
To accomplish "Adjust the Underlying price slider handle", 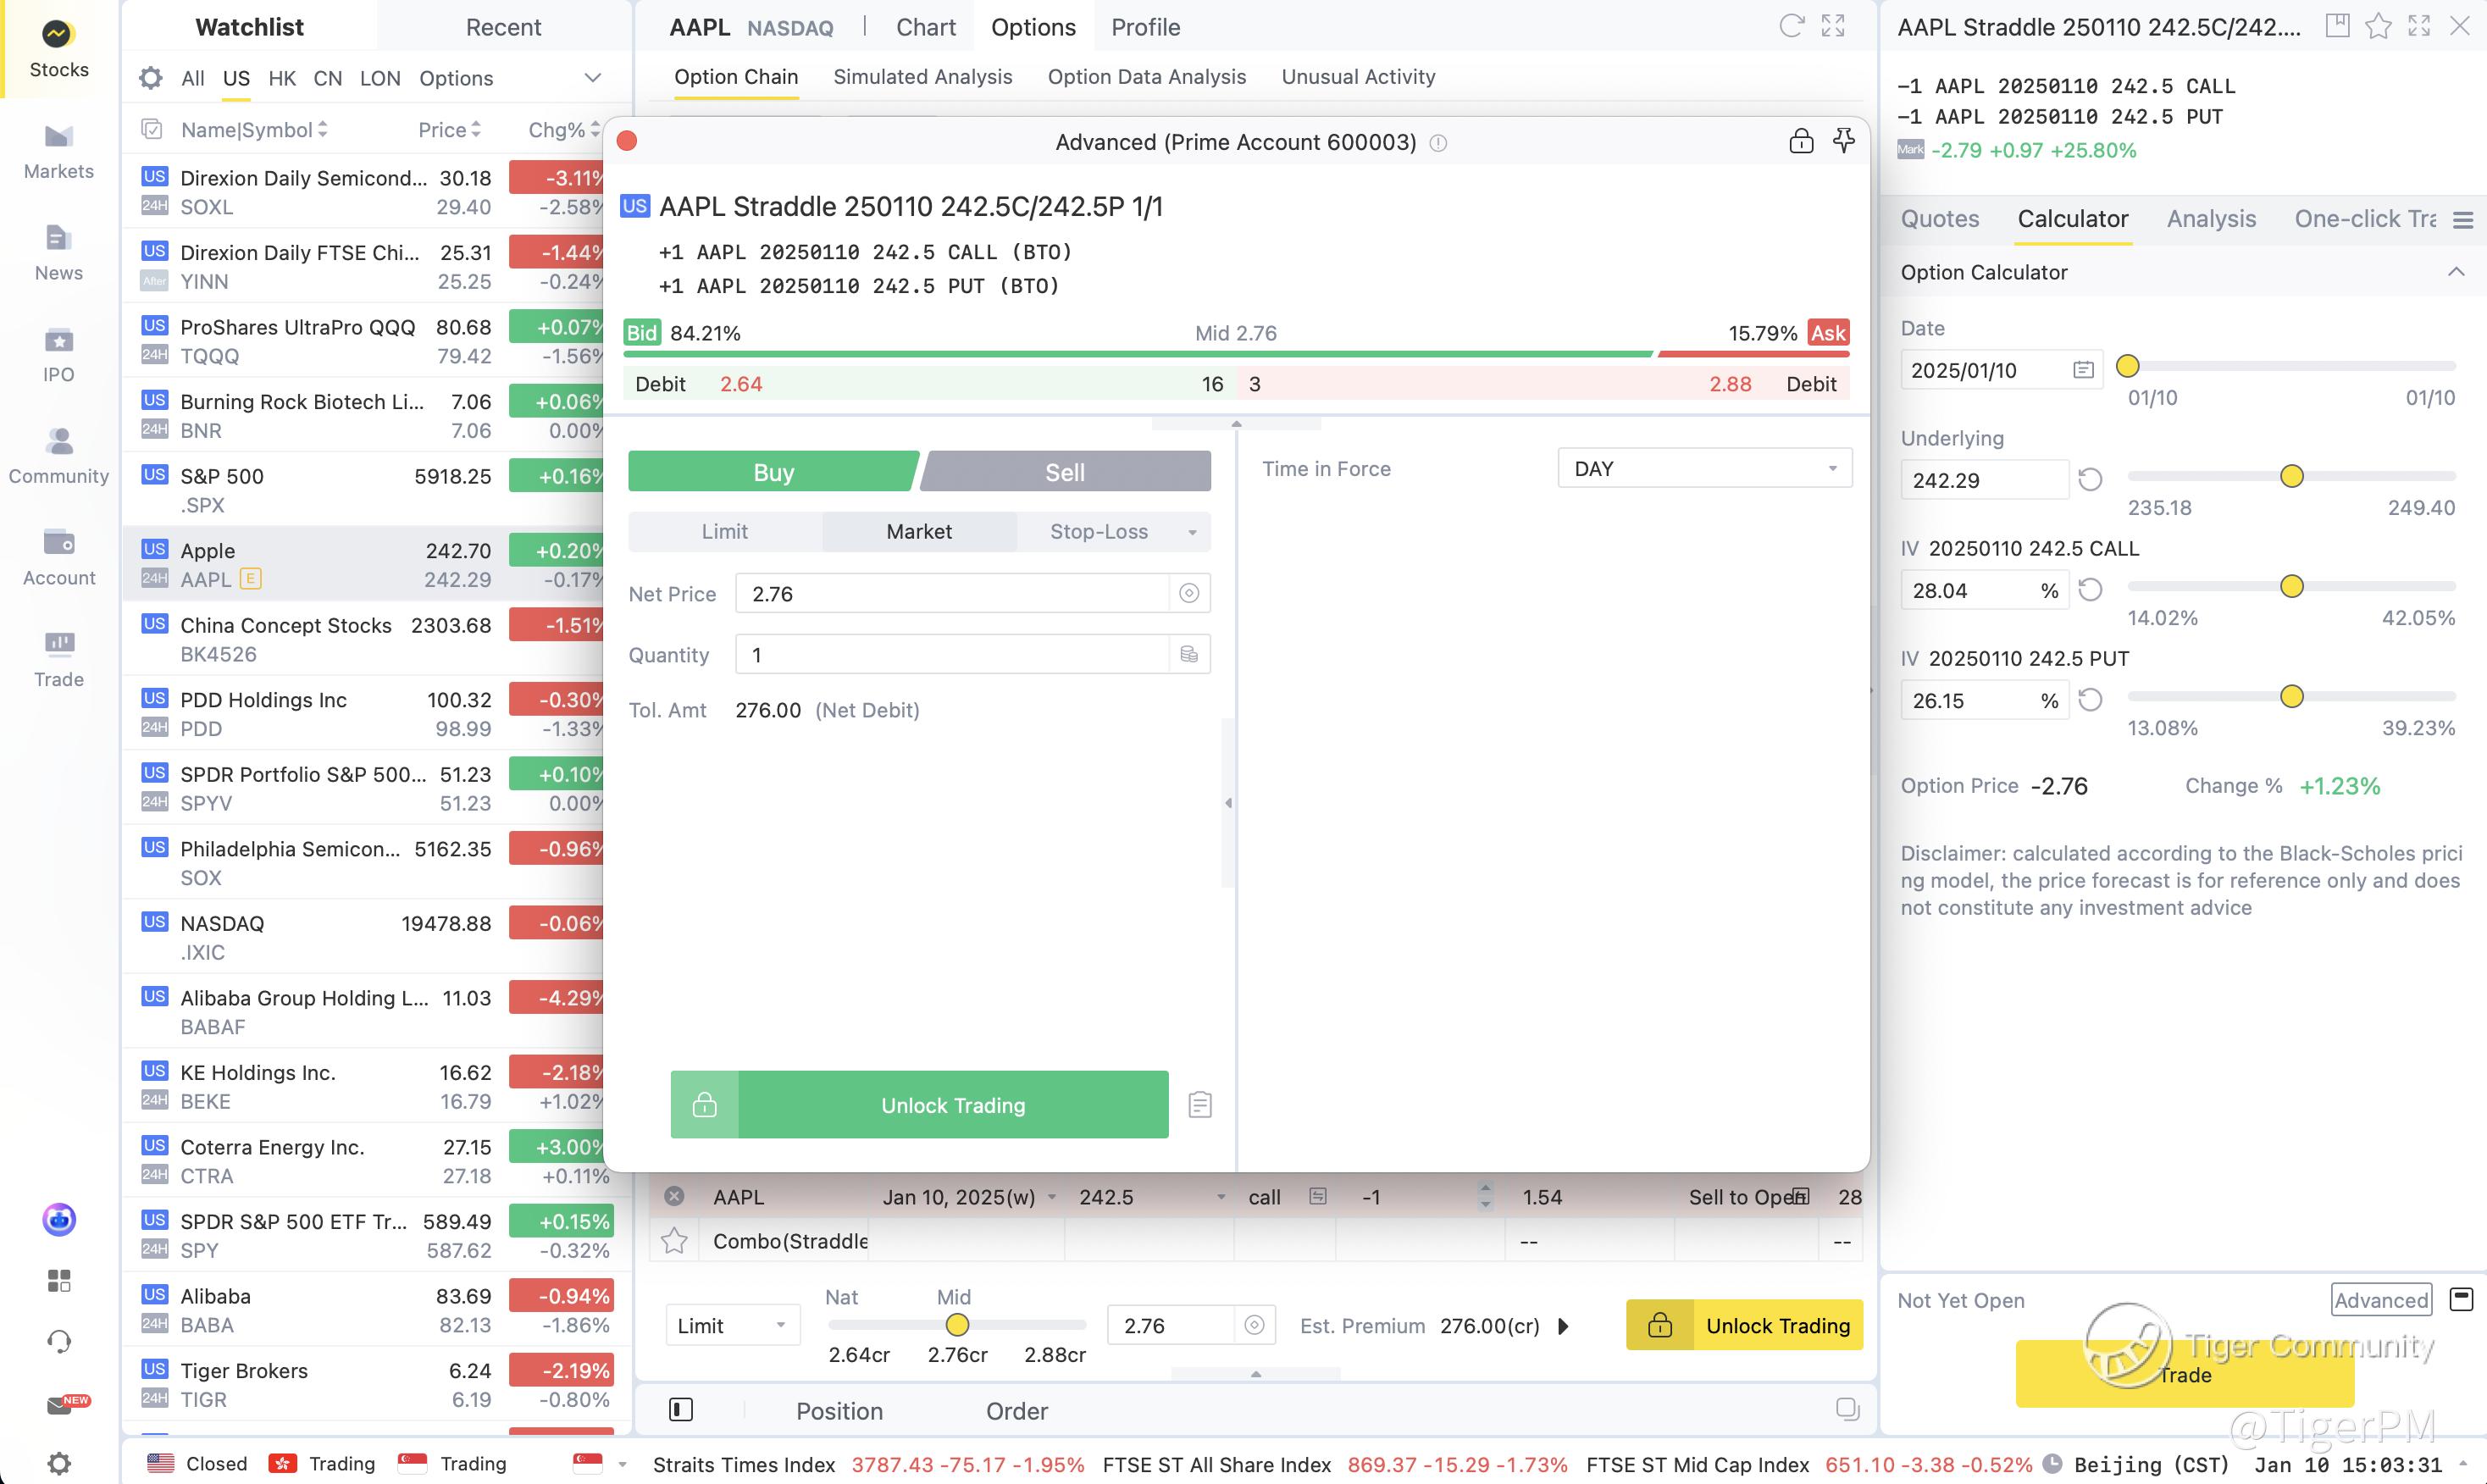I will 2292,476.
